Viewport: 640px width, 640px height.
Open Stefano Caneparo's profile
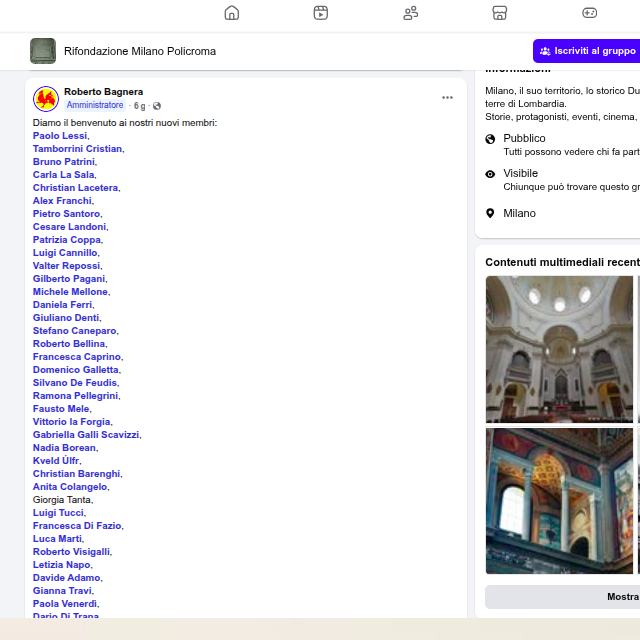(75, 331)
